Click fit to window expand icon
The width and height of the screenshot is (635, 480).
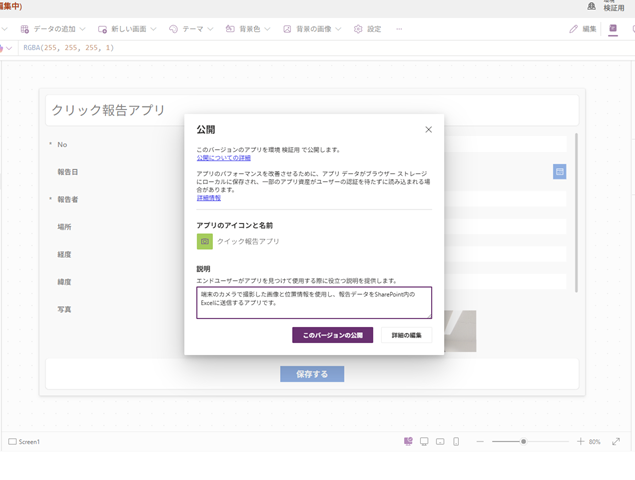pyautogui.click(x=616, y=441)
